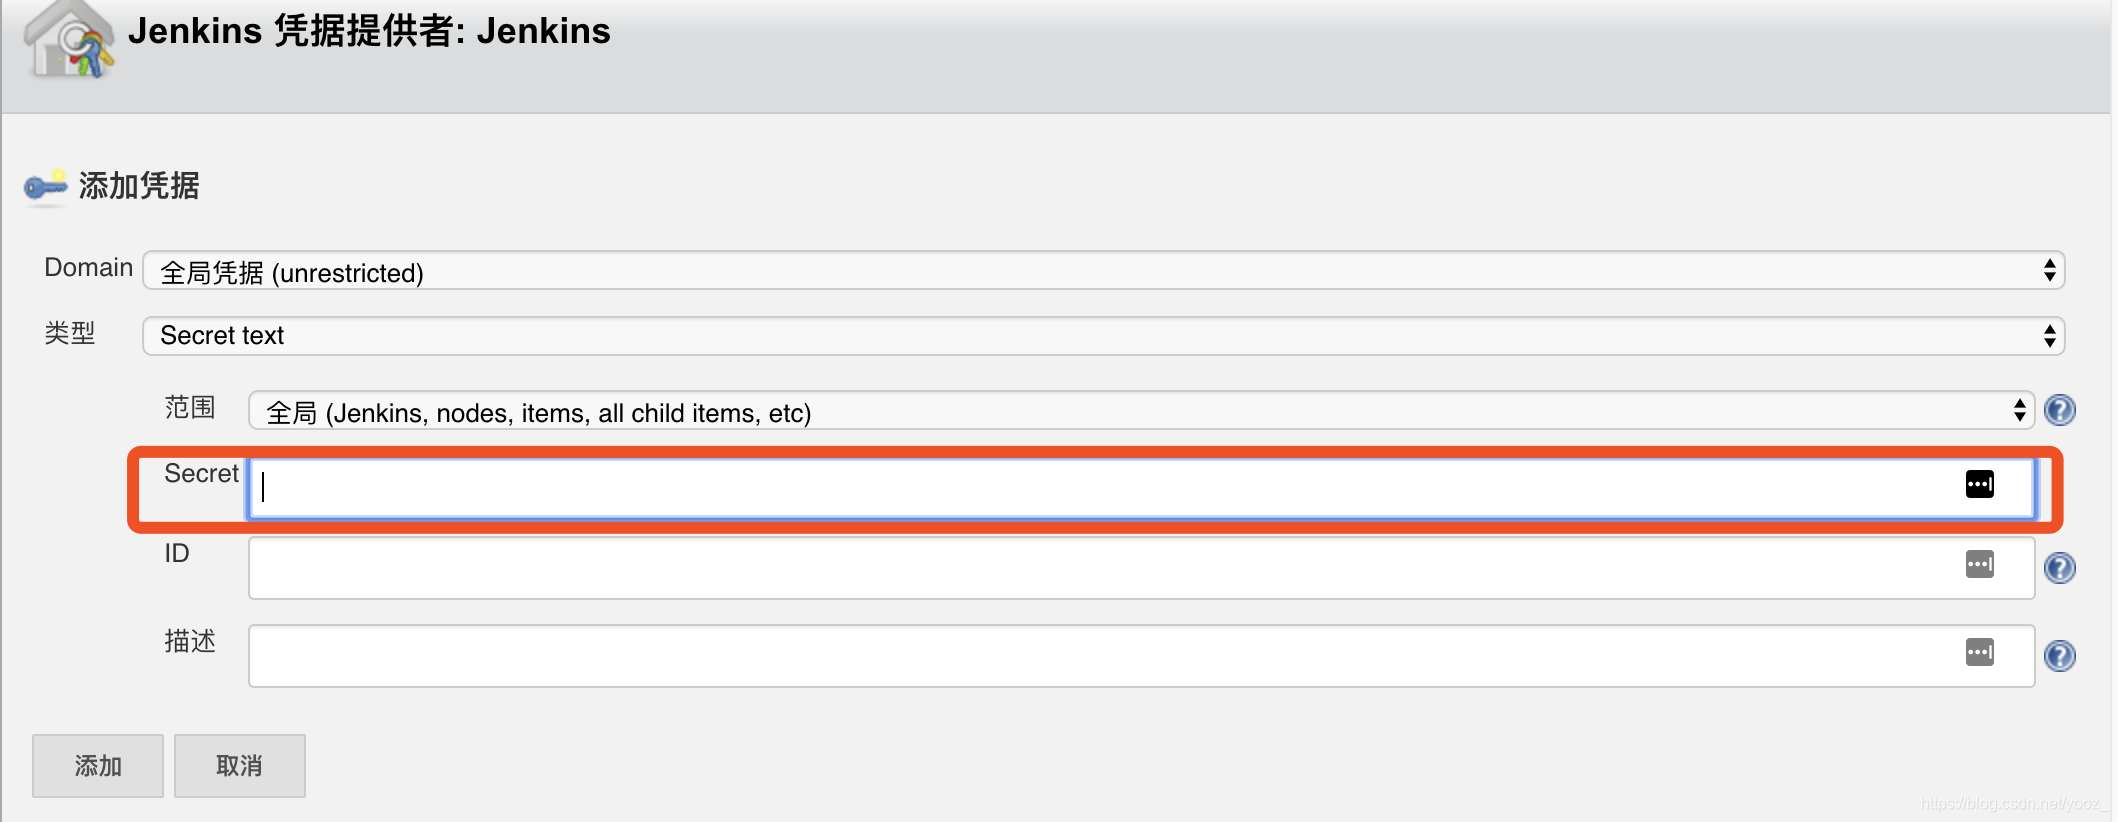2118x822 pixels.
Task: Open the 类型 dropdown showing Secret text
Action: click(x=1104, y=336)
